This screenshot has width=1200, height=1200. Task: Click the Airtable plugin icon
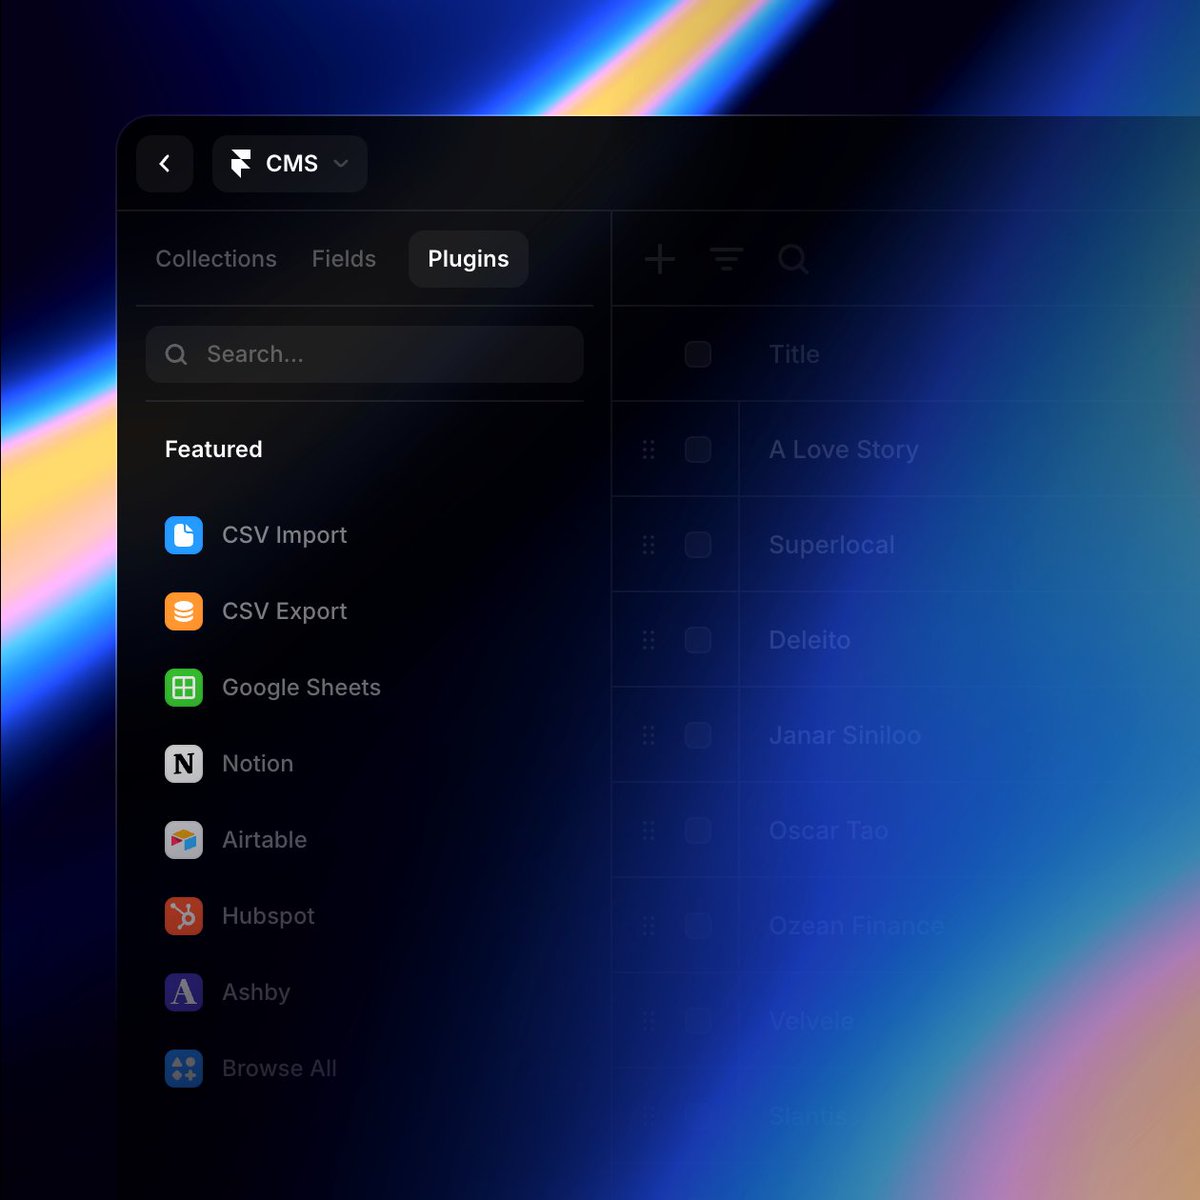coord(184,840)
